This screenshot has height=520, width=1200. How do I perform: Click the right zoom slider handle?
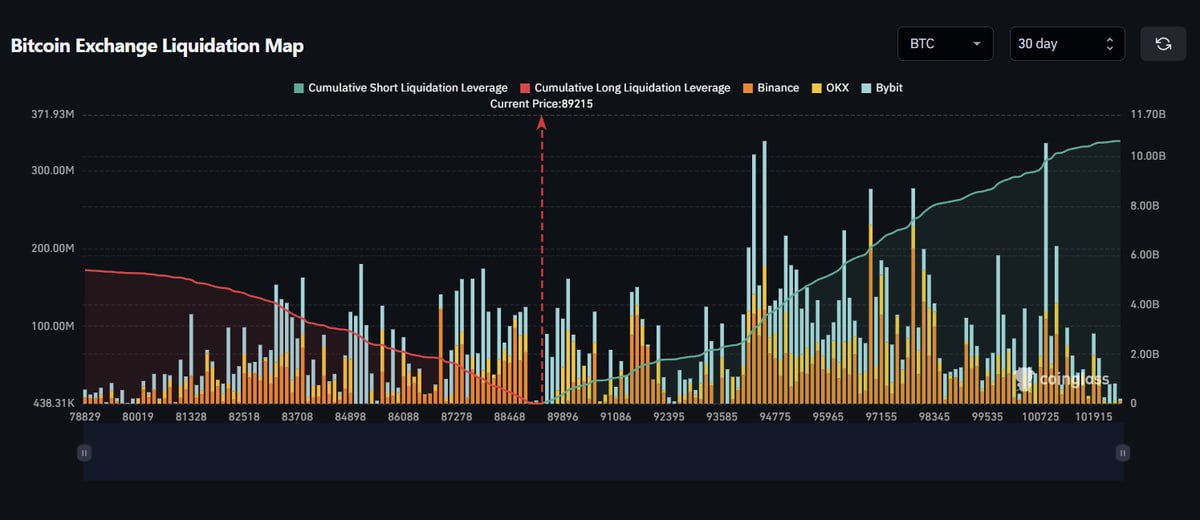pyautogui.click(x=1123, y=453)
